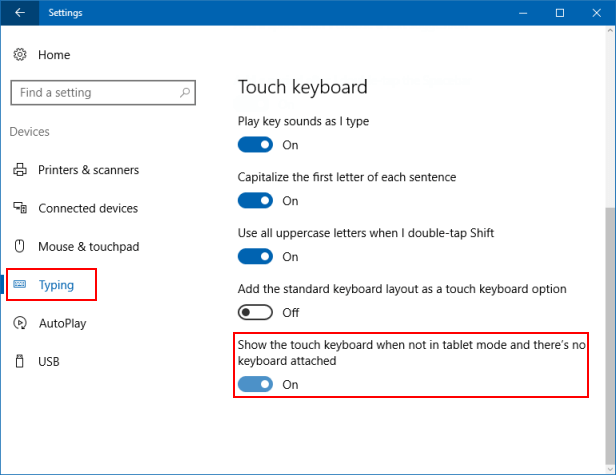Image resolution: width=616 pixels, height=475 pixels.
Task: Click the Find a setting search box
Action: (x=103, y=93)
